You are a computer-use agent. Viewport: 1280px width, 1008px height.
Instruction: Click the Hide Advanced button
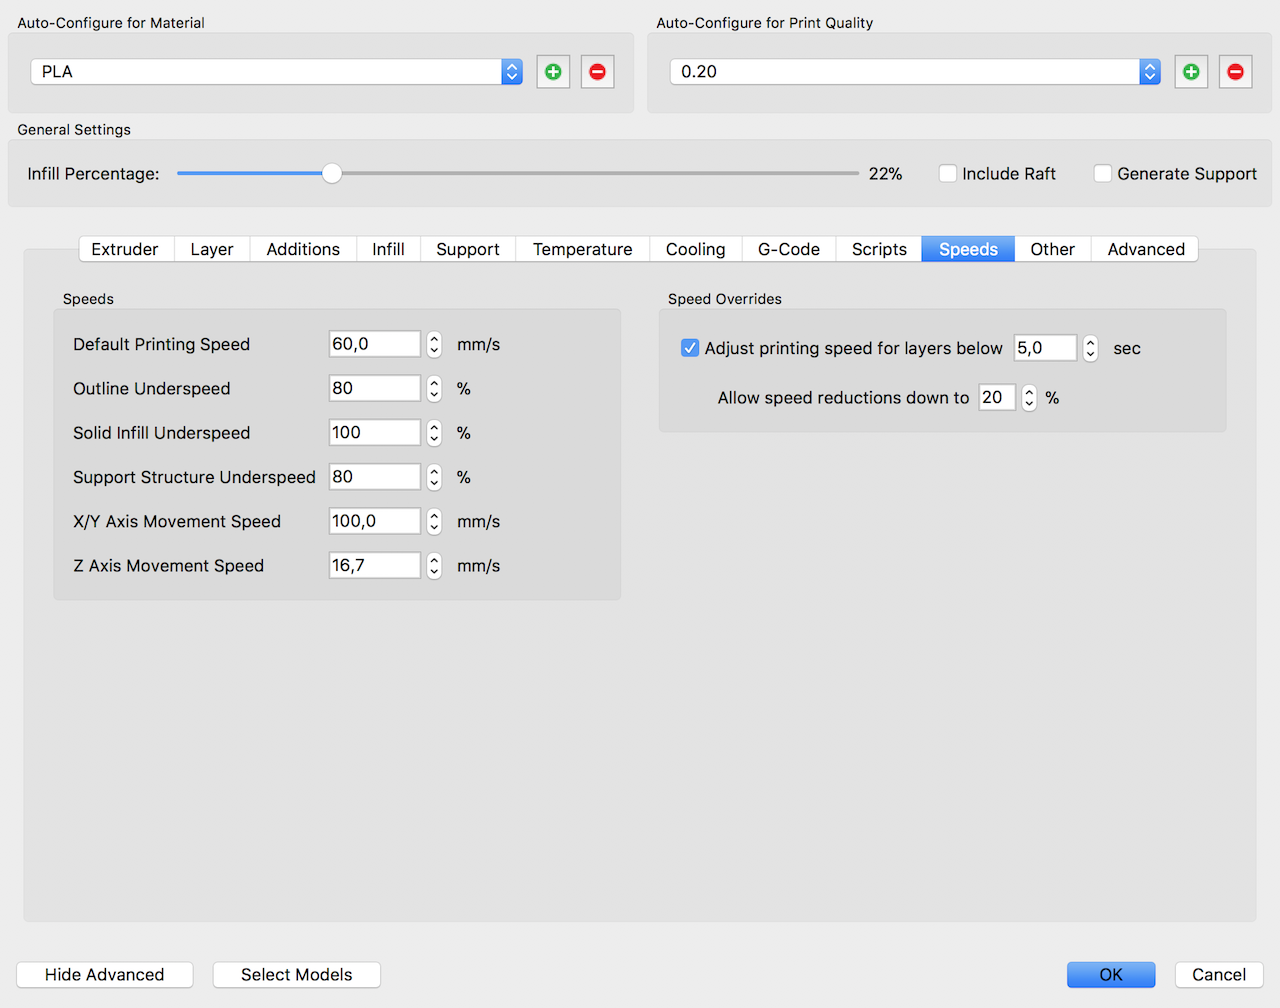click(104, 975)
